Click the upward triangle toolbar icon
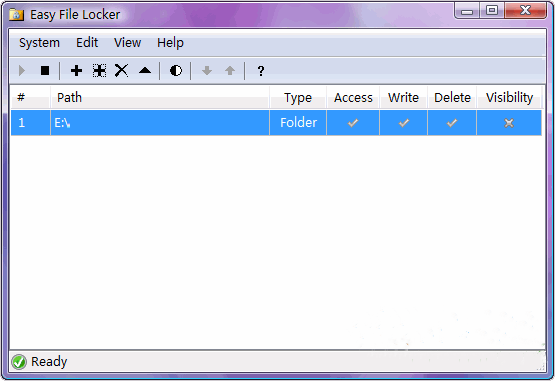Screen dimensions: 555x381 (x=145, y=70)
